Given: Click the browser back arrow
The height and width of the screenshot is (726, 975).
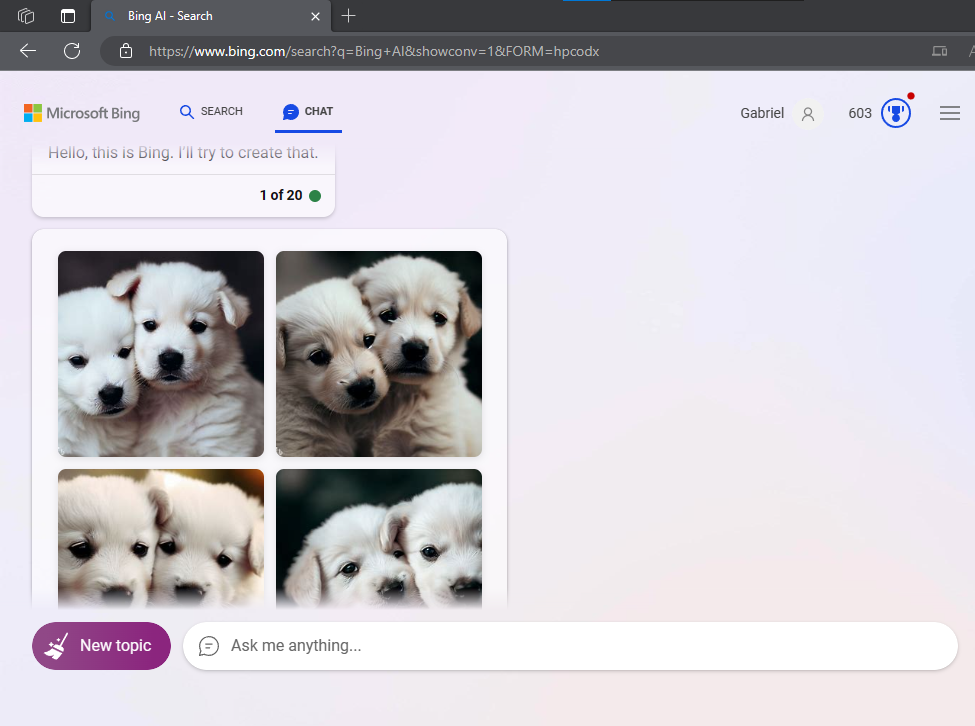Looking at the screenshot, I should tap(28, 51).
